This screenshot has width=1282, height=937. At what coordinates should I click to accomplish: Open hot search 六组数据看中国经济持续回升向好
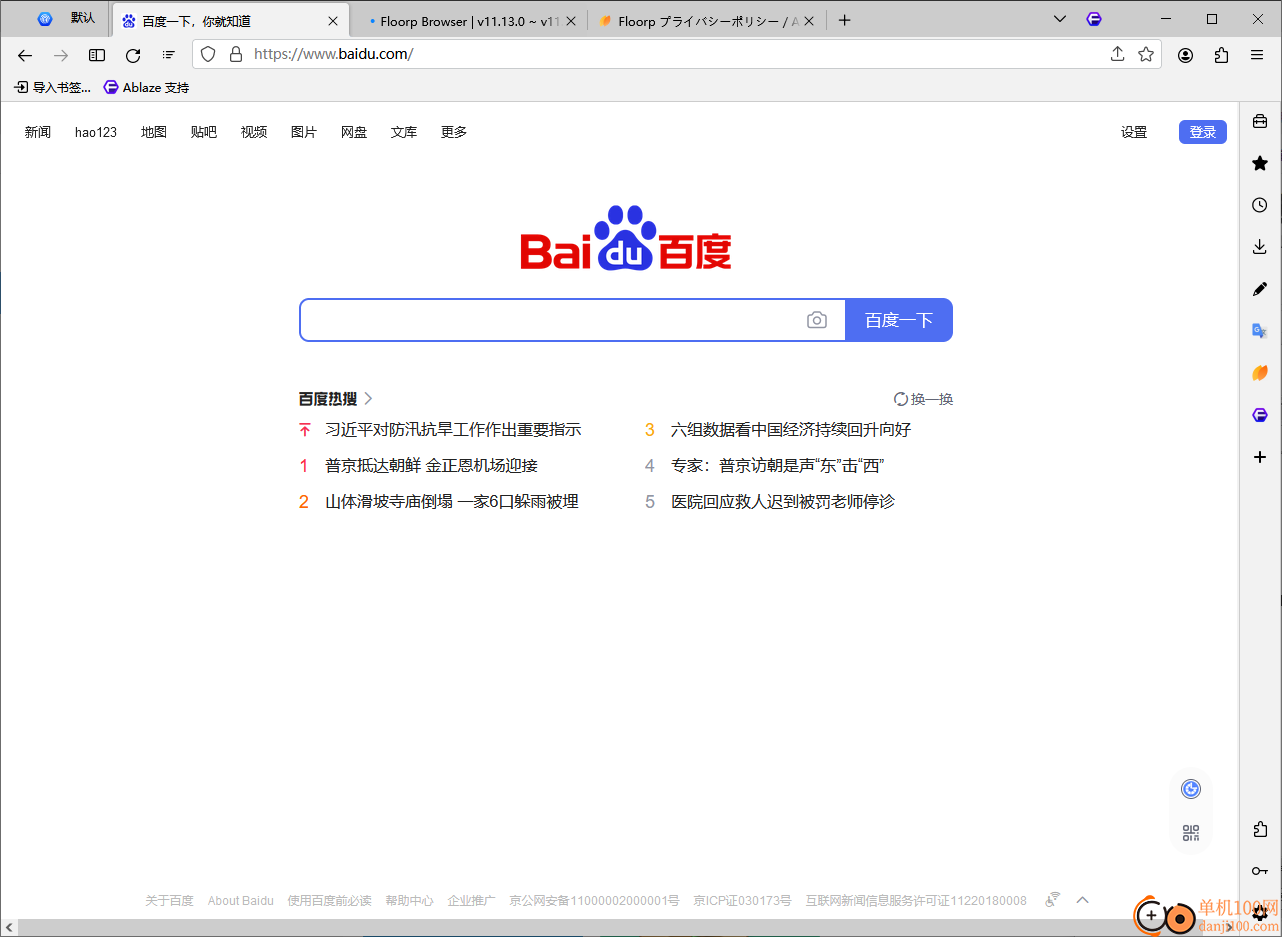pyautogui.click(x=791, y=430)
